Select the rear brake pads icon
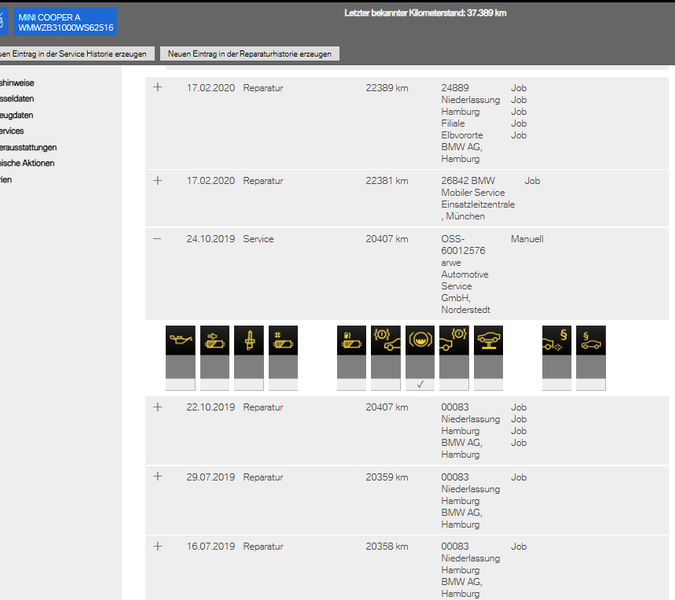The height and width of the screenshot is (600, 675). (454, 340)
